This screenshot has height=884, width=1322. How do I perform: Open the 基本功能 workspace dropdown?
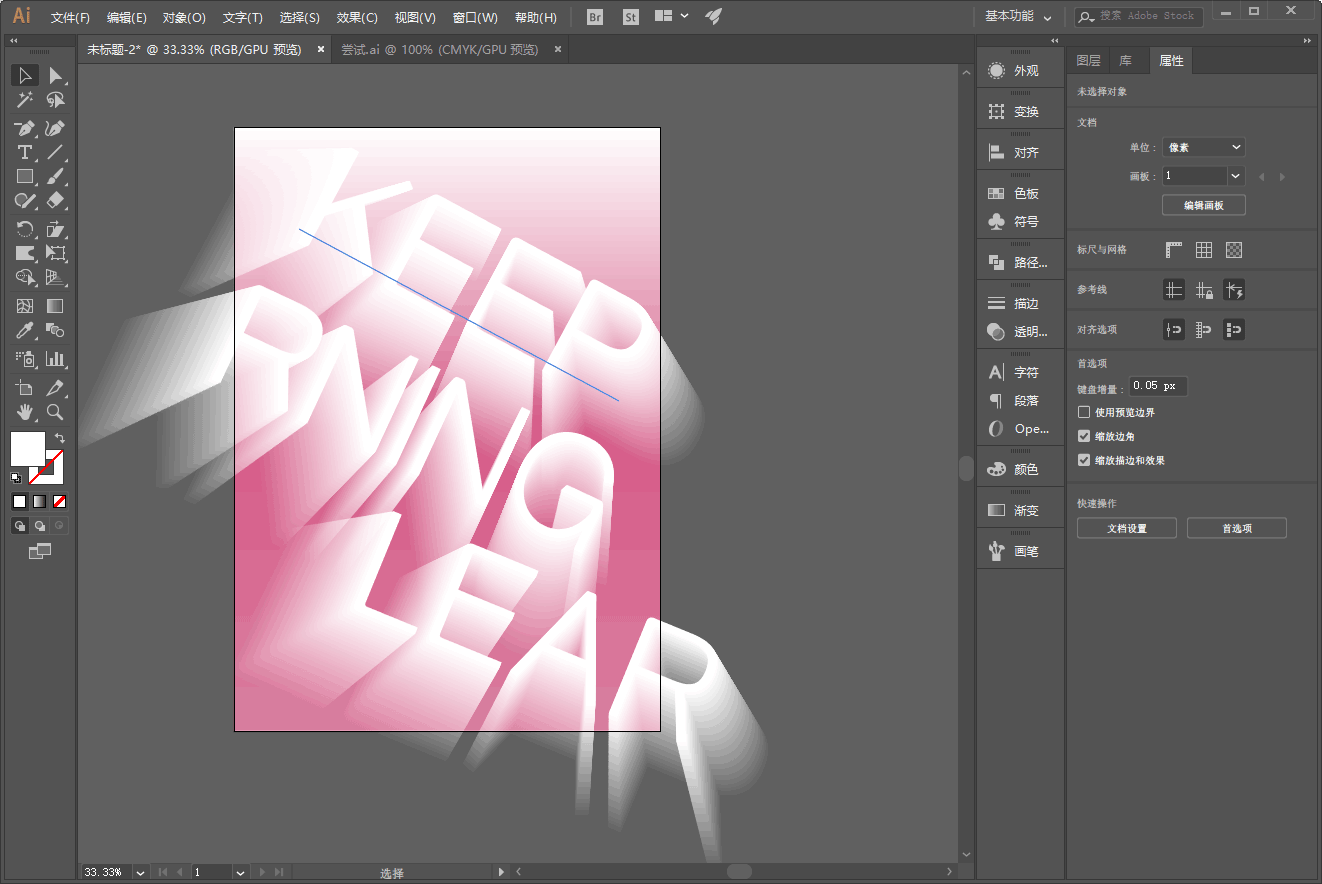click(1018, 16)
